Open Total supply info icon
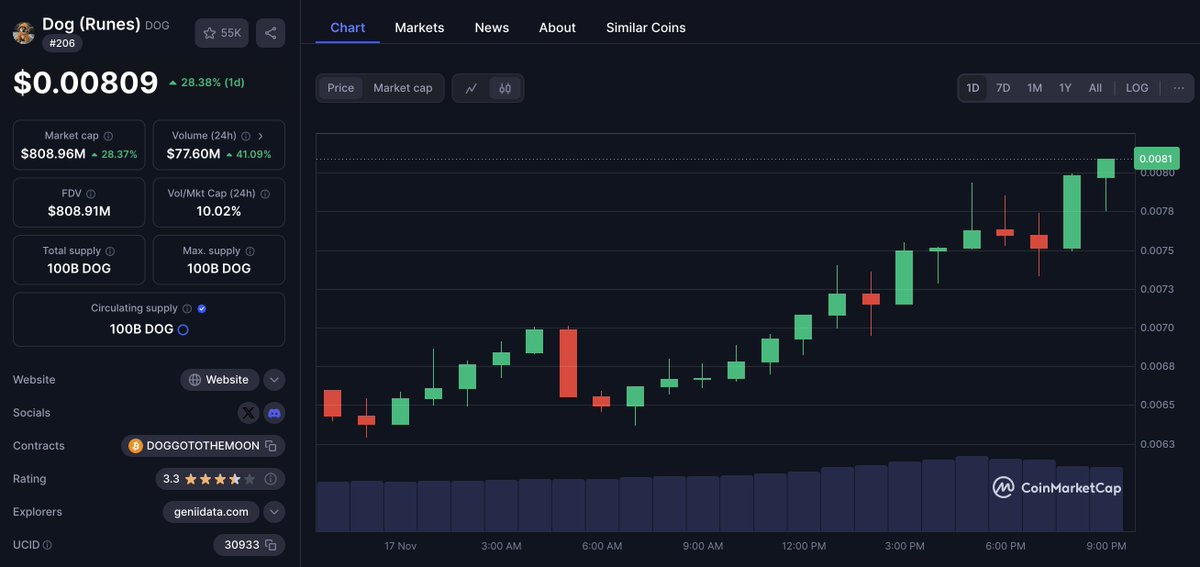The image size is (1200, 567). coord(110,251)
